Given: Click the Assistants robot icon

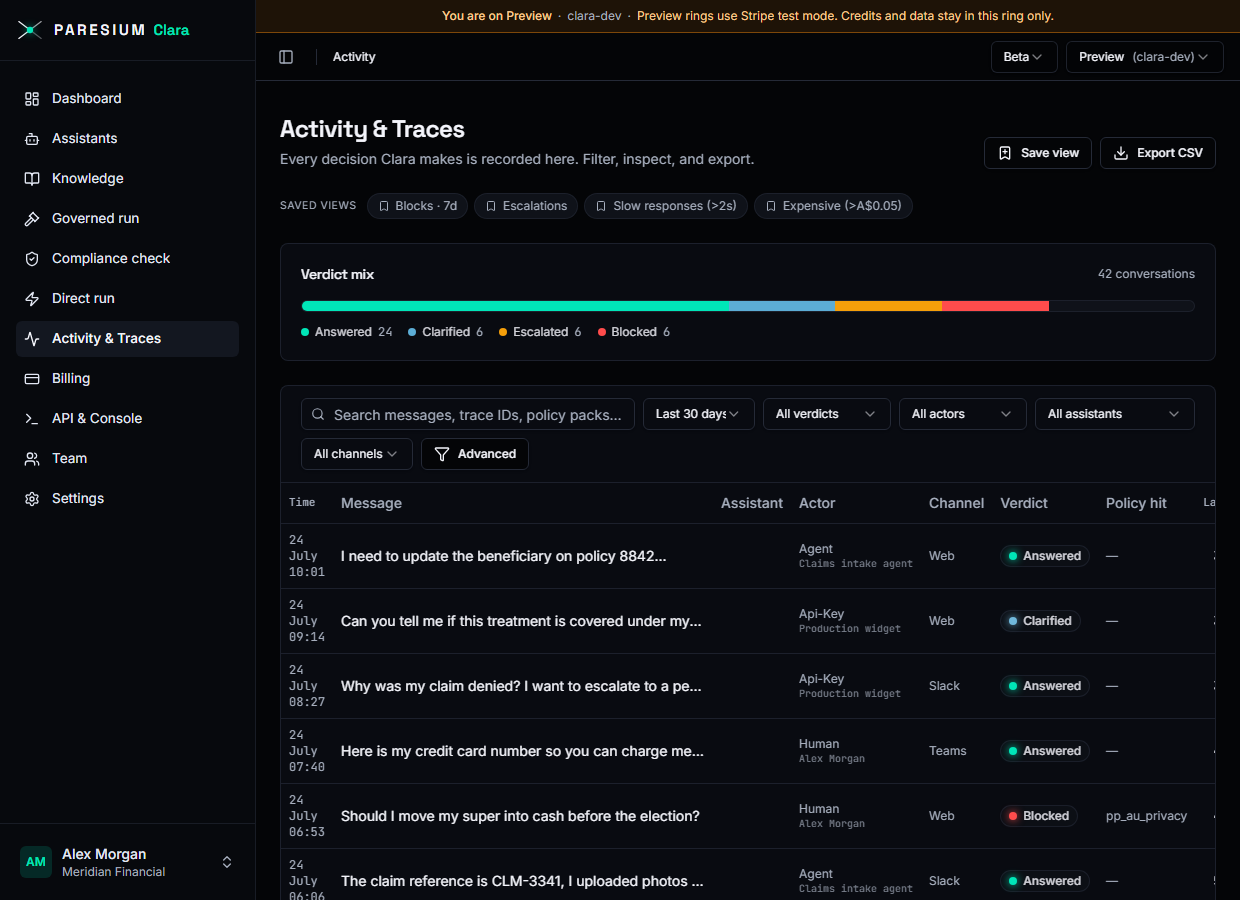Looking at the screenshot, I should (32, 138).
